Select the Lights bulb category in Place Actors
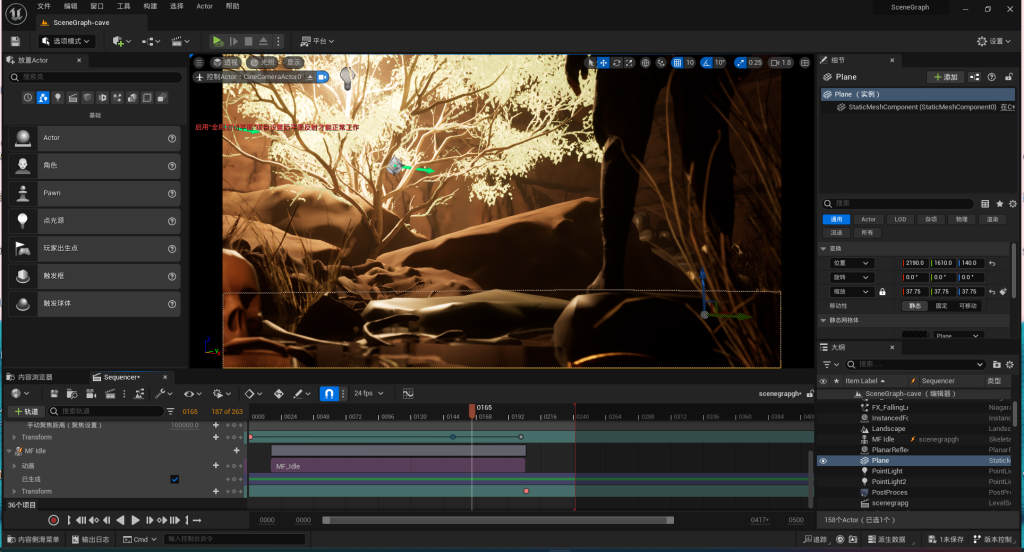 tap(57, 97)
